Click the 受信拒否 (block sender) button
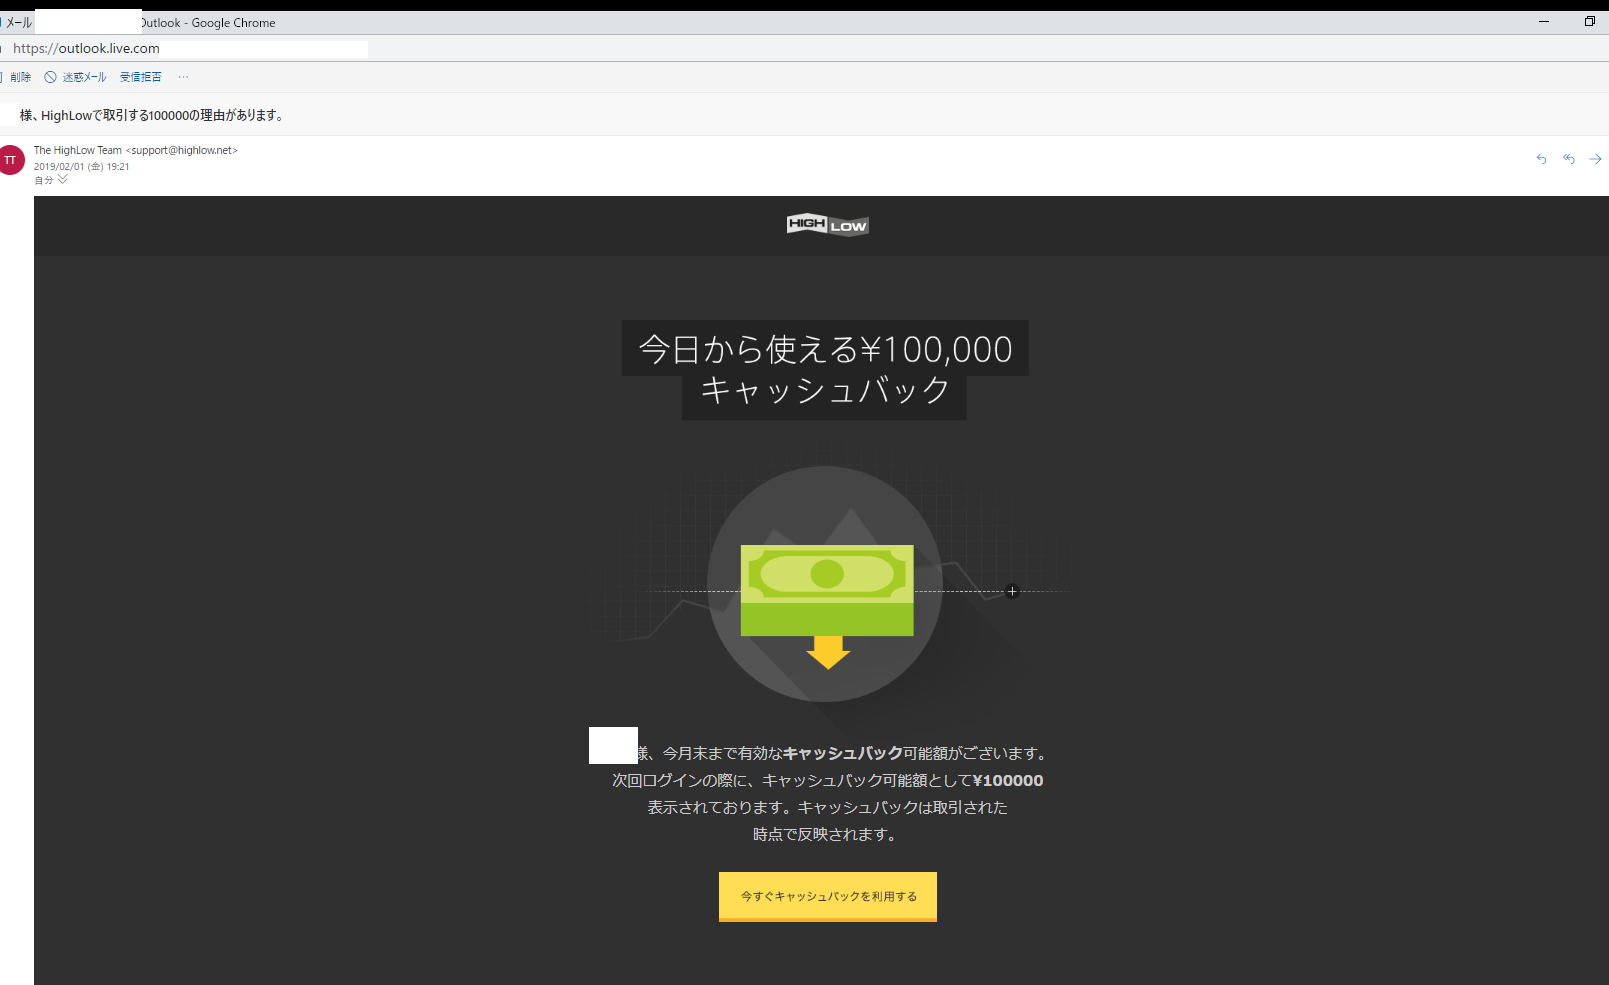Screen dimensions: 1609x985 point(141,77)
